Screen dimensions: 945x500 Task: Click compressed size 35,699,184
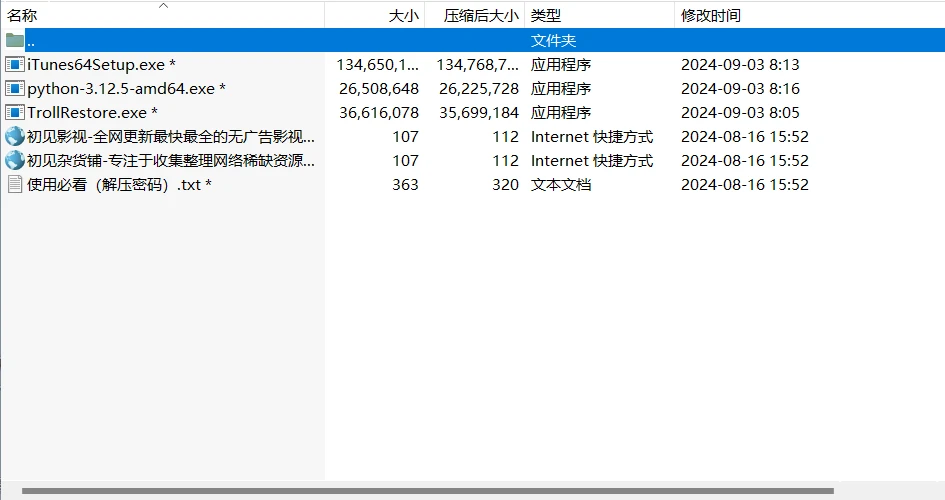pos(479,113)
